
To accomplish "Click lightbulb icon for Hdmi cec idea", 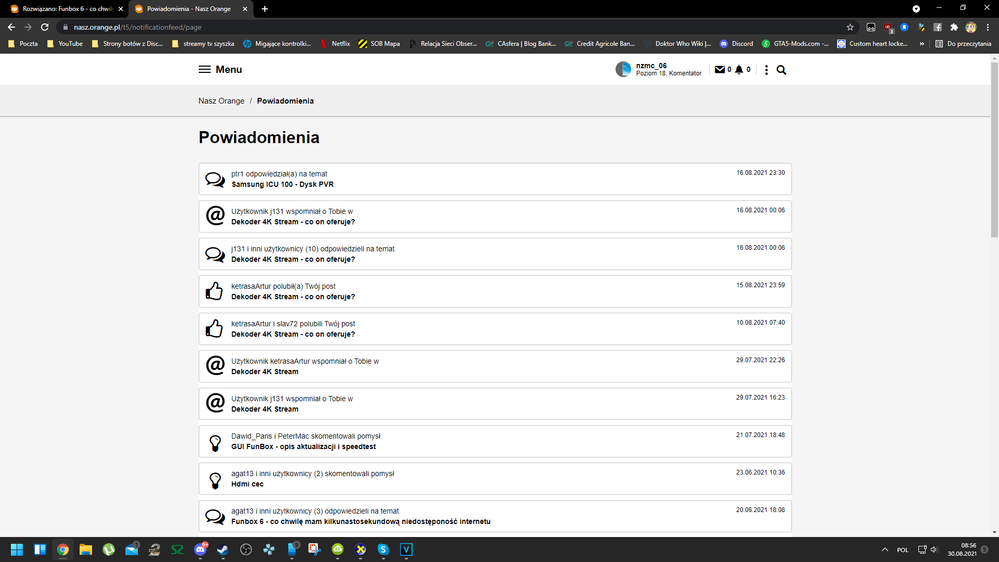I will tap(215, 479).
